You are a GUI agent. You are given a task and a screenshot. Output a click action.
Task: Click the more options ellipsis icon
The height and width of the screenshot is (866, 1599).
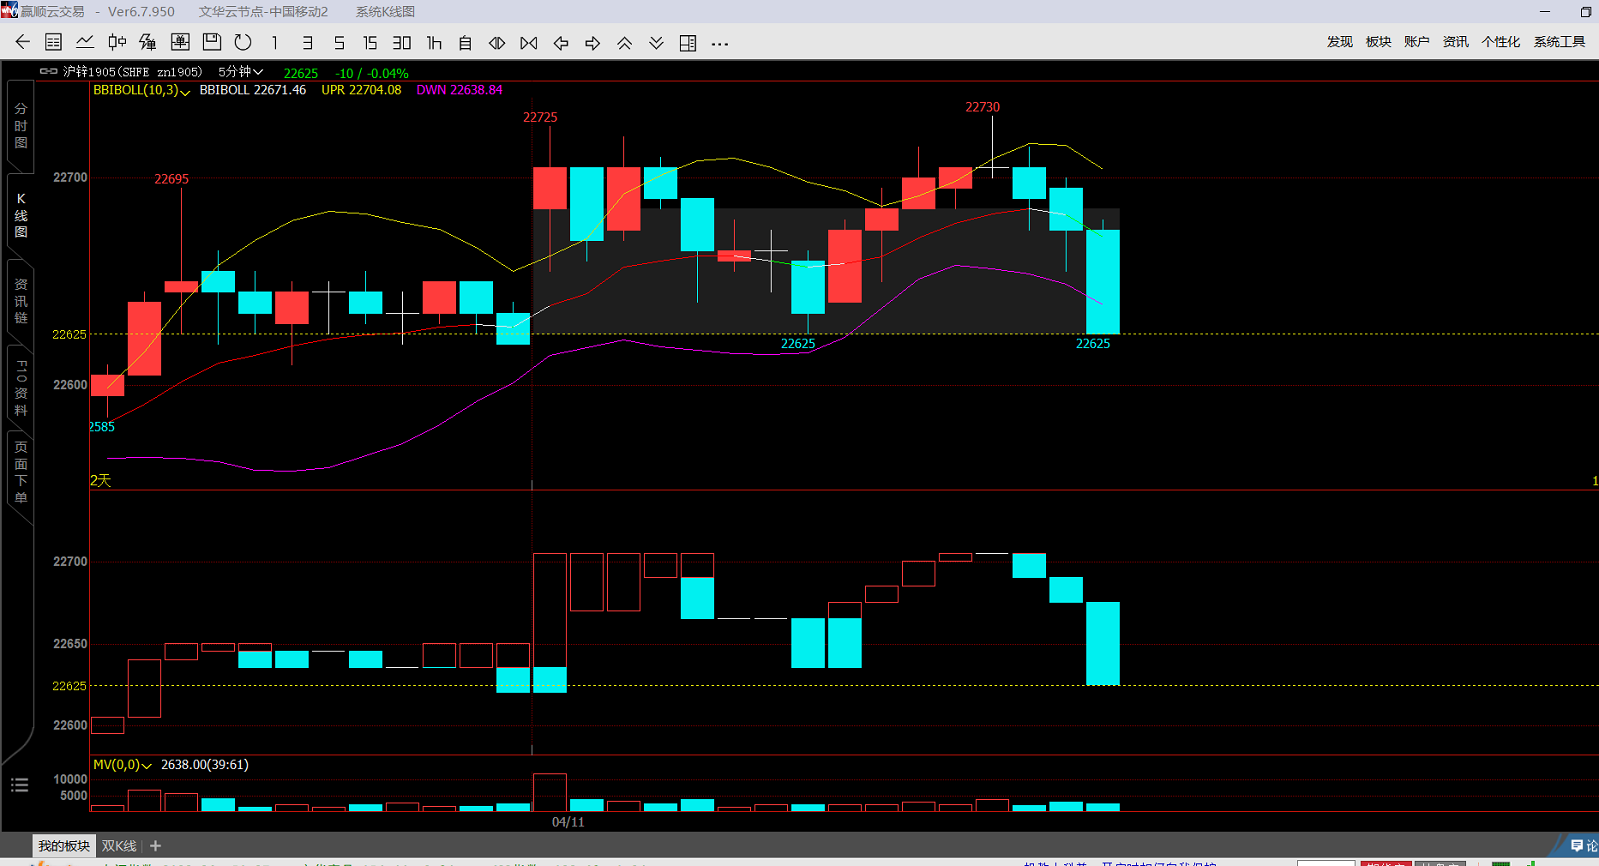pos(720,43)
